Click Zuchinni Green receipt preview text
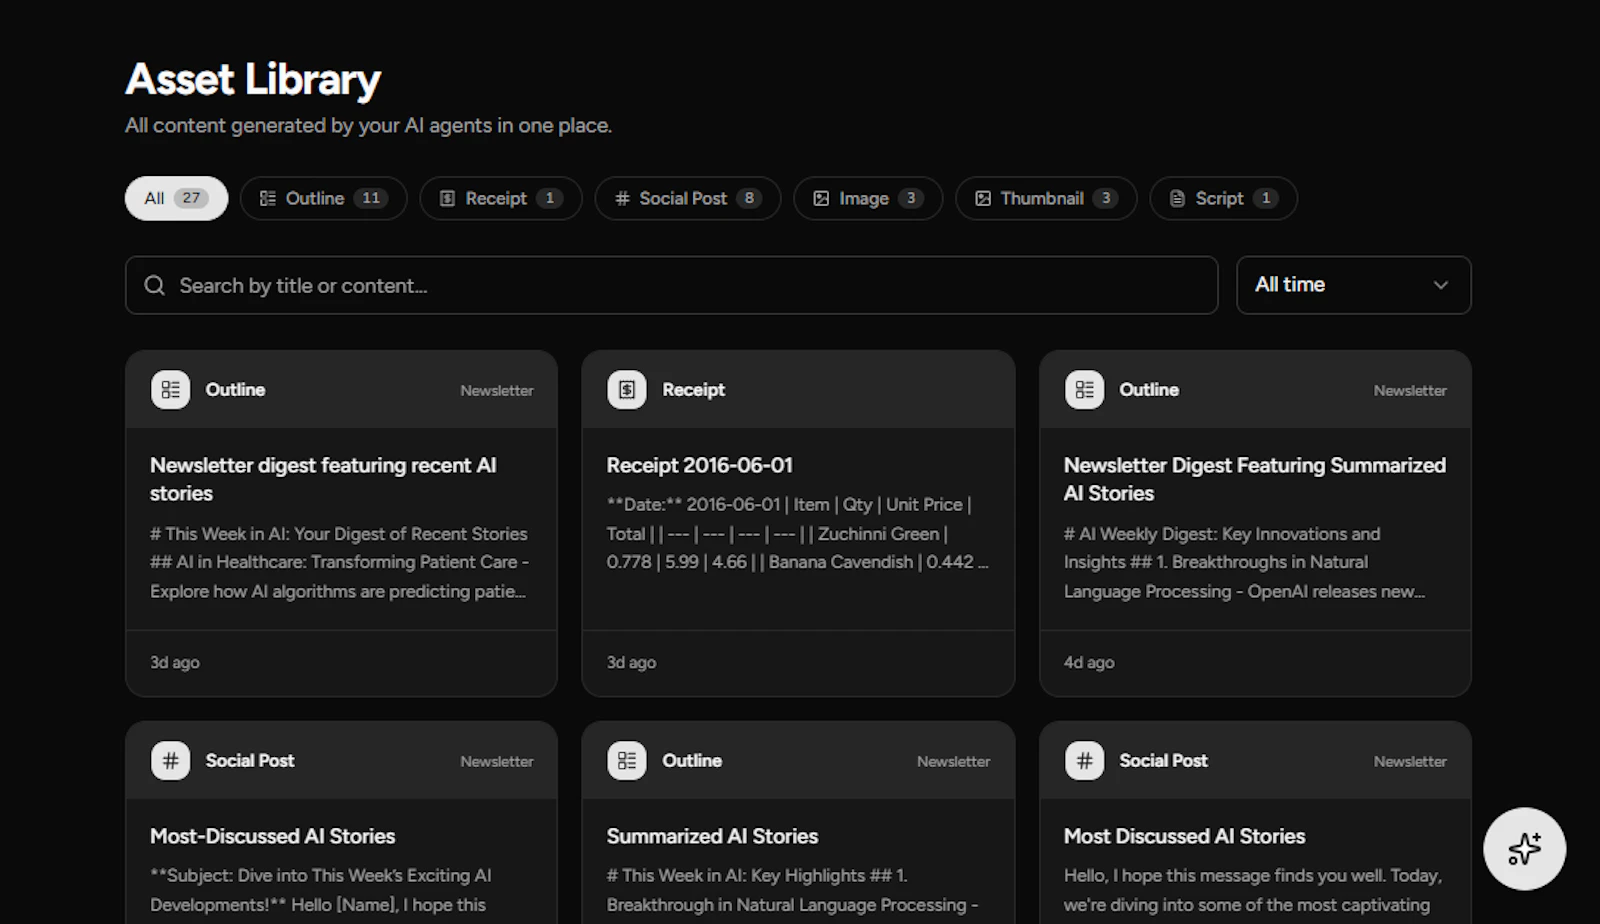 click(797, 533)
